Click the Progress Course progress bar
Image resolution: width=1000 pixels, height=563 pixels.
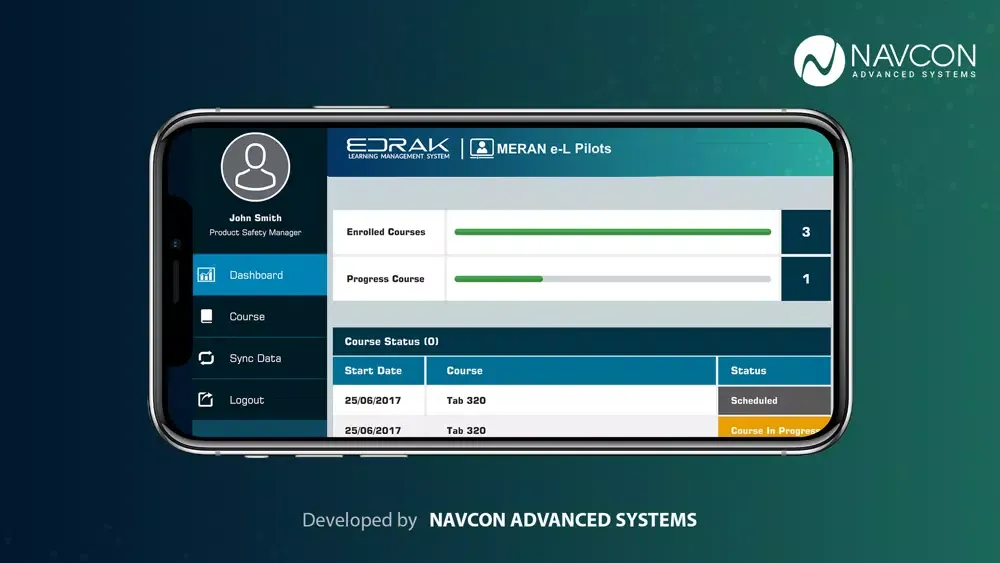point(612,279)
